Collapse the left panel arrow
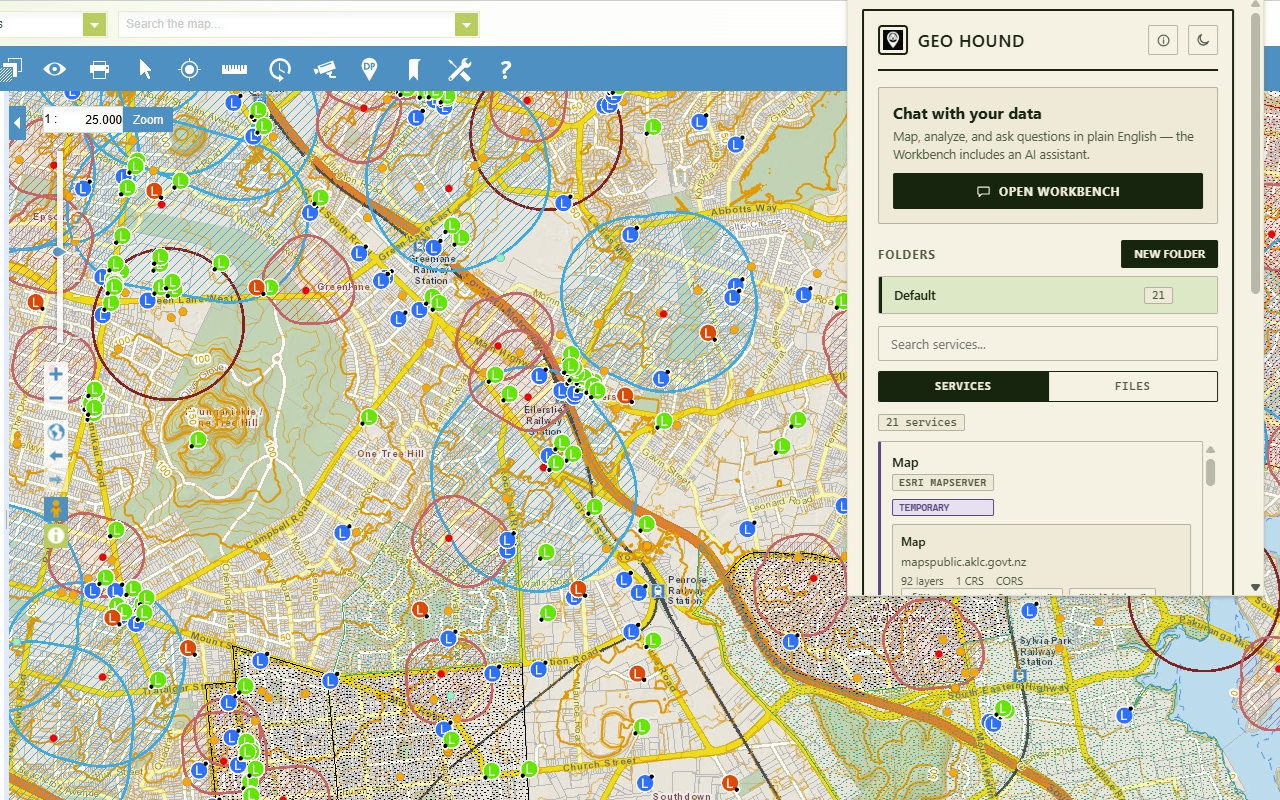Image resolution: width=1280 pixels, height=800 pixels. (x=17, y=124)
